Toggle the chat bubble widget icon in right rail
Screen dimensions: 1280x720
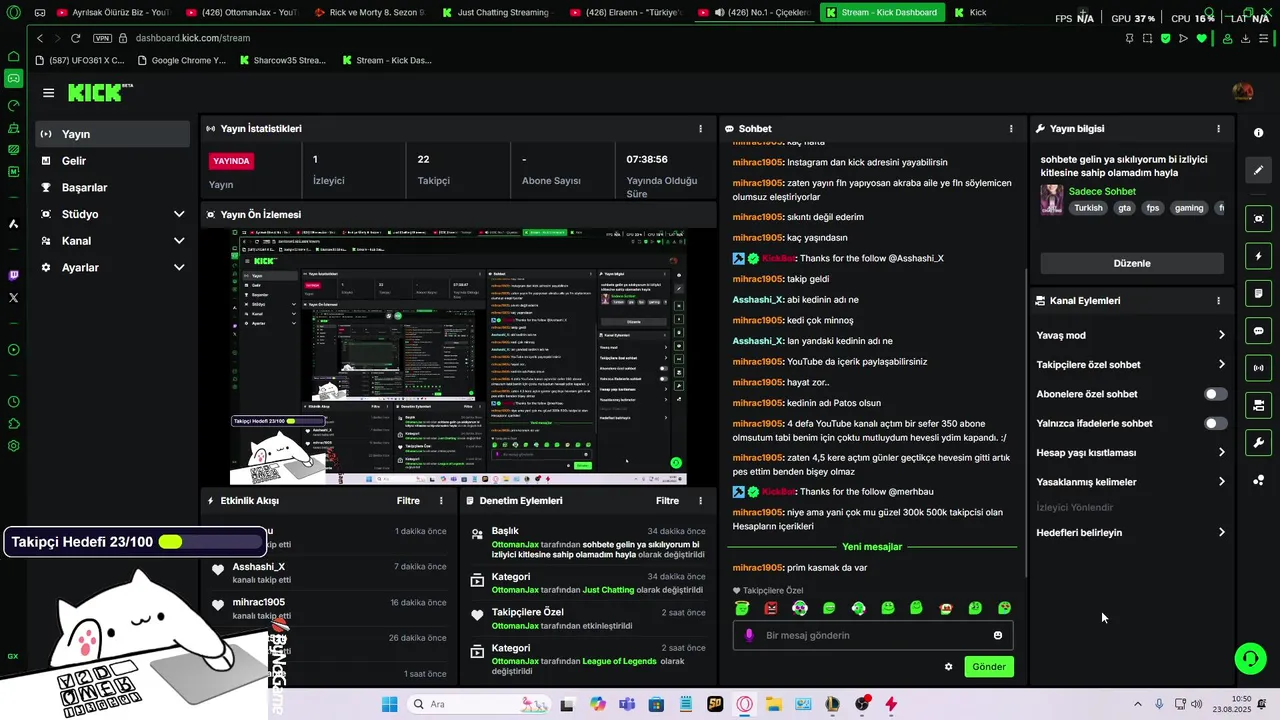click(1258, 331)
